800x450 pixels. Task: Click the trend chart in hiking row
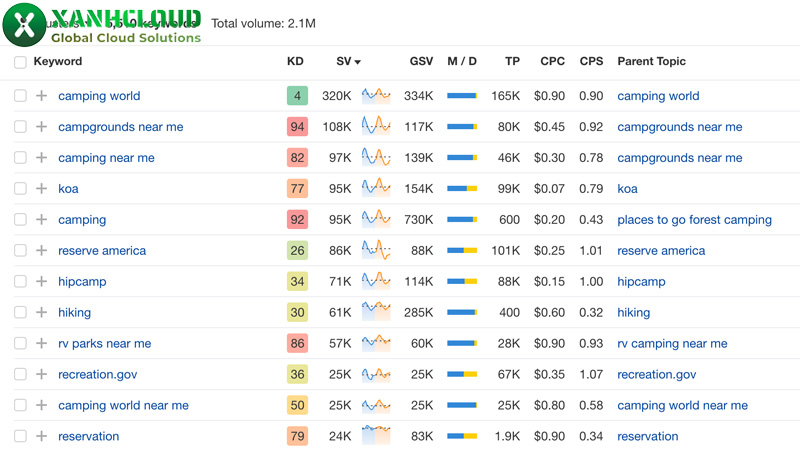pos(376,313)
